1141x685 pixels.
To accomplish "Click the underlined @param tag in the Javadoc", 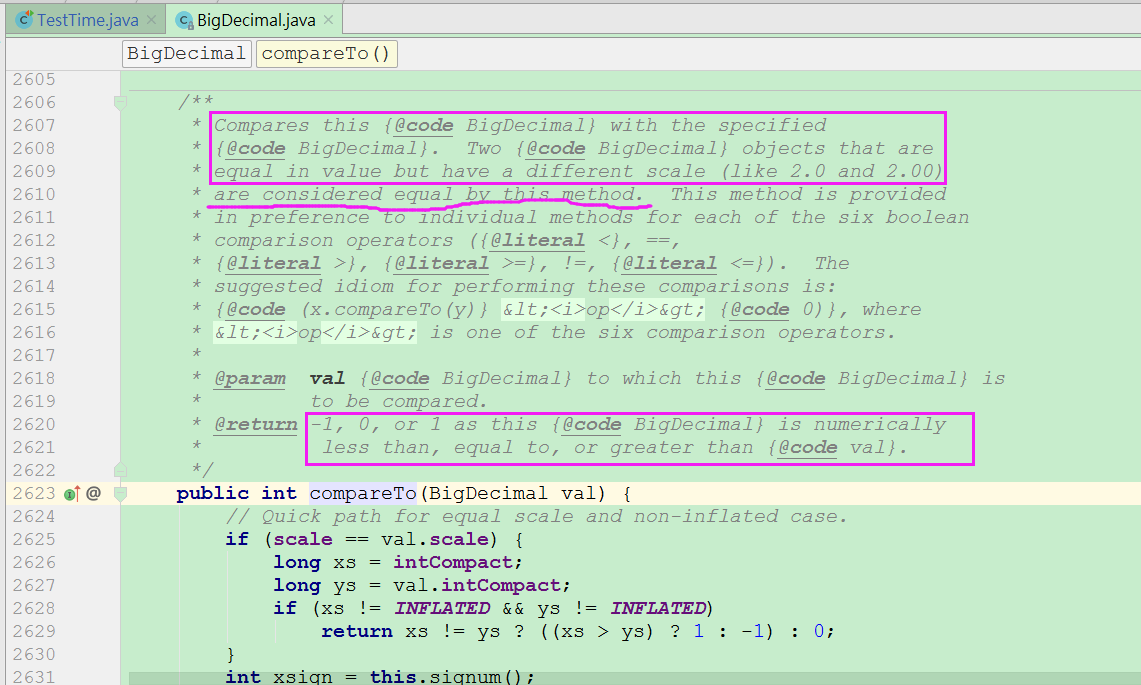I will [250, 378].
